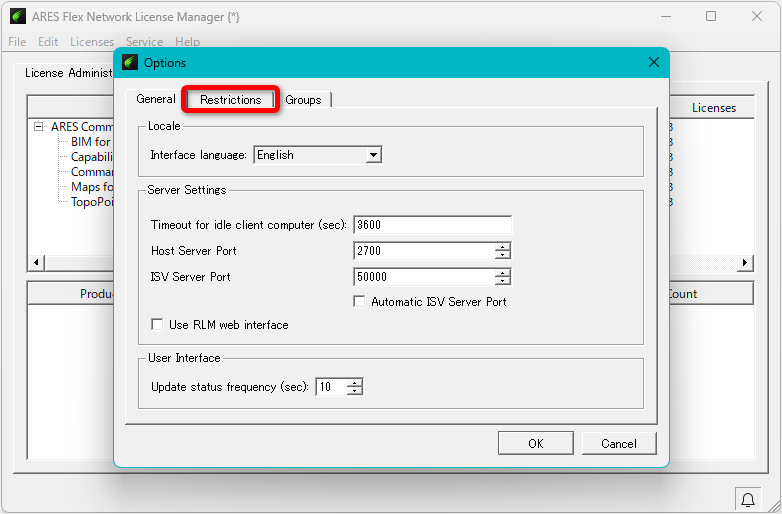Confirm the options with OK
Screen dimensions: 782x514
click(x=536, y=443)
